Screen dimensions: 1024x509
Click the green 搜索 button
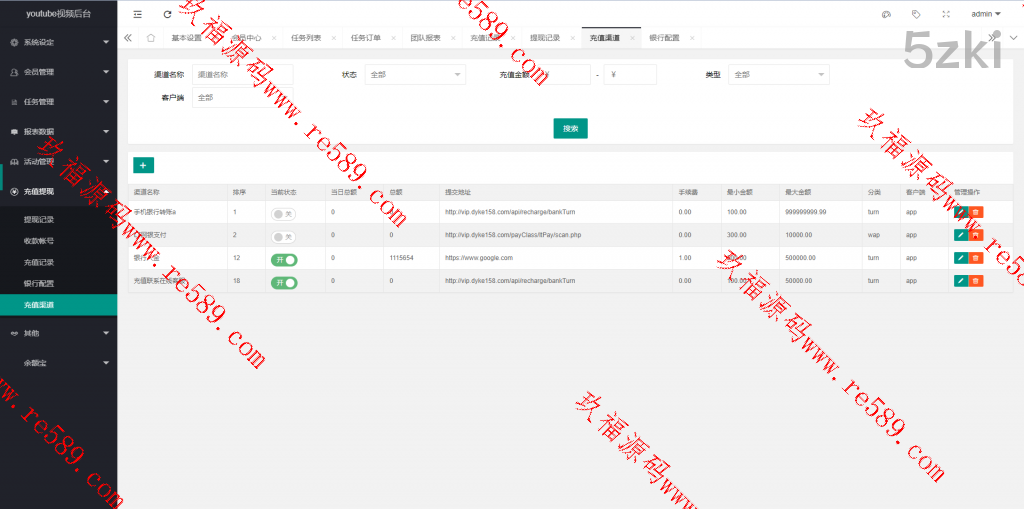click(x=570, y=128)
